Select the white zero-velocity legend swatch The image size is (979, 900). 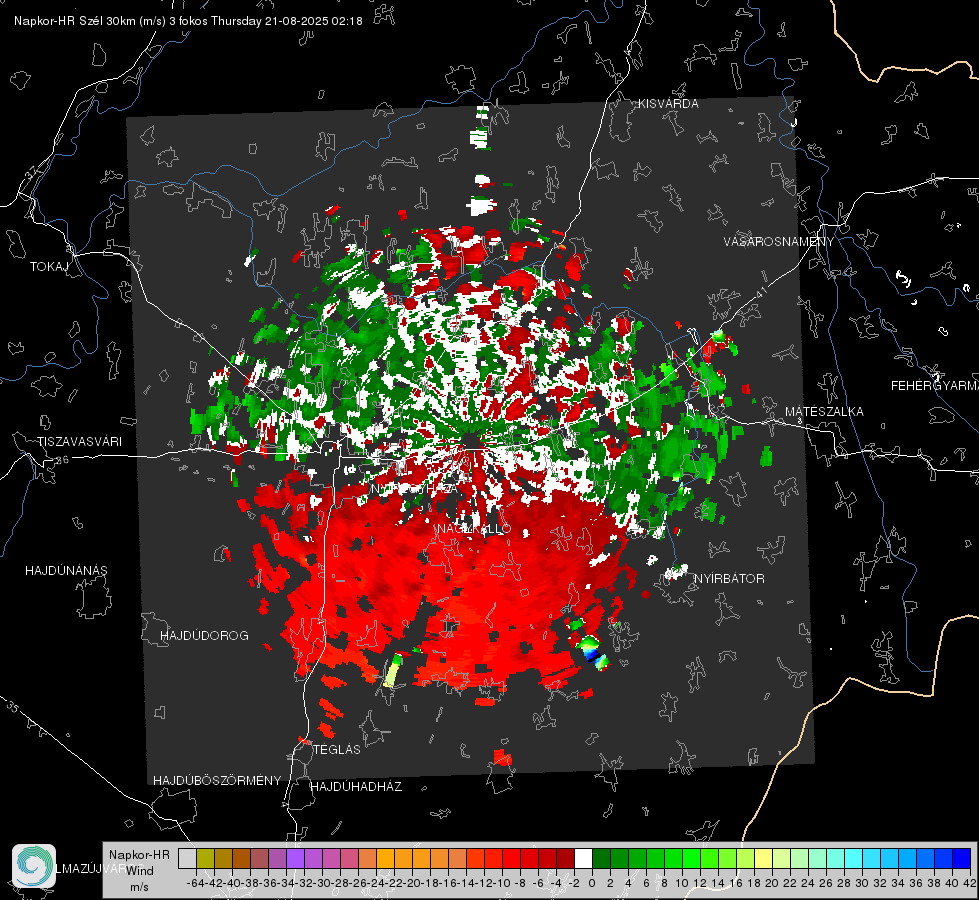[583, 859]
